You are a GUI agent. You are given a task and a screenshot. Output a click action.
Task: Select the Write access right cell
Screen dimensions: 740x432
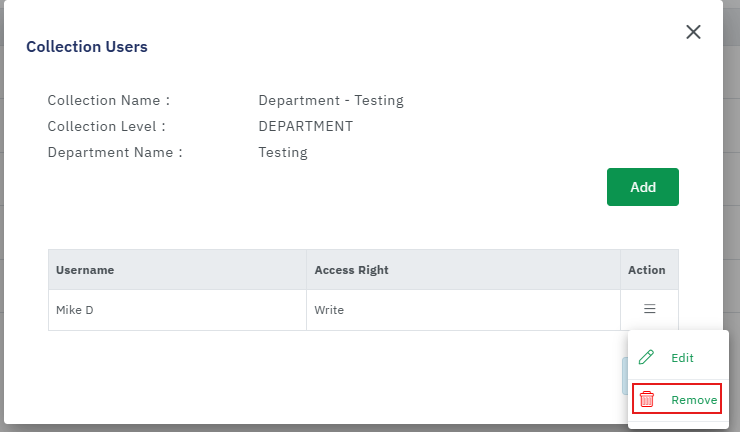[x=329, y=310]
